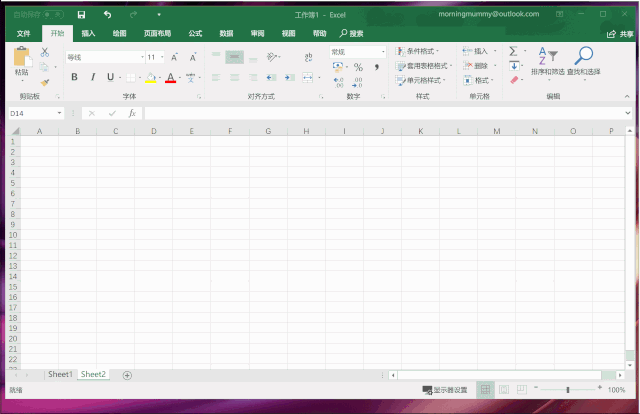Open Display Settings in status bar
Screen dimensions: 640x414
[445, 390]
